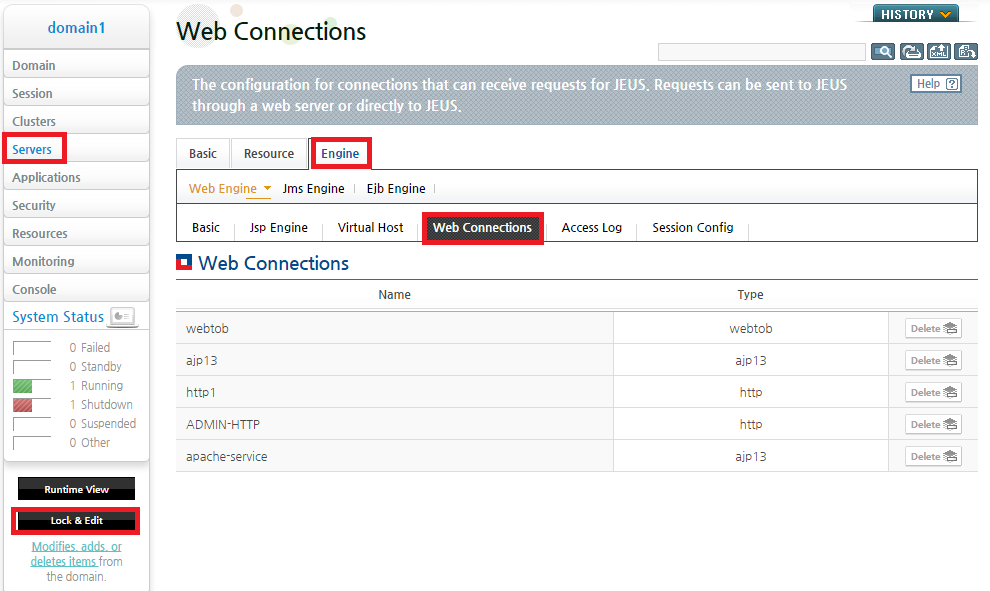Click the XML export icon
990x591 pixels.
click(x=939, y=52)
